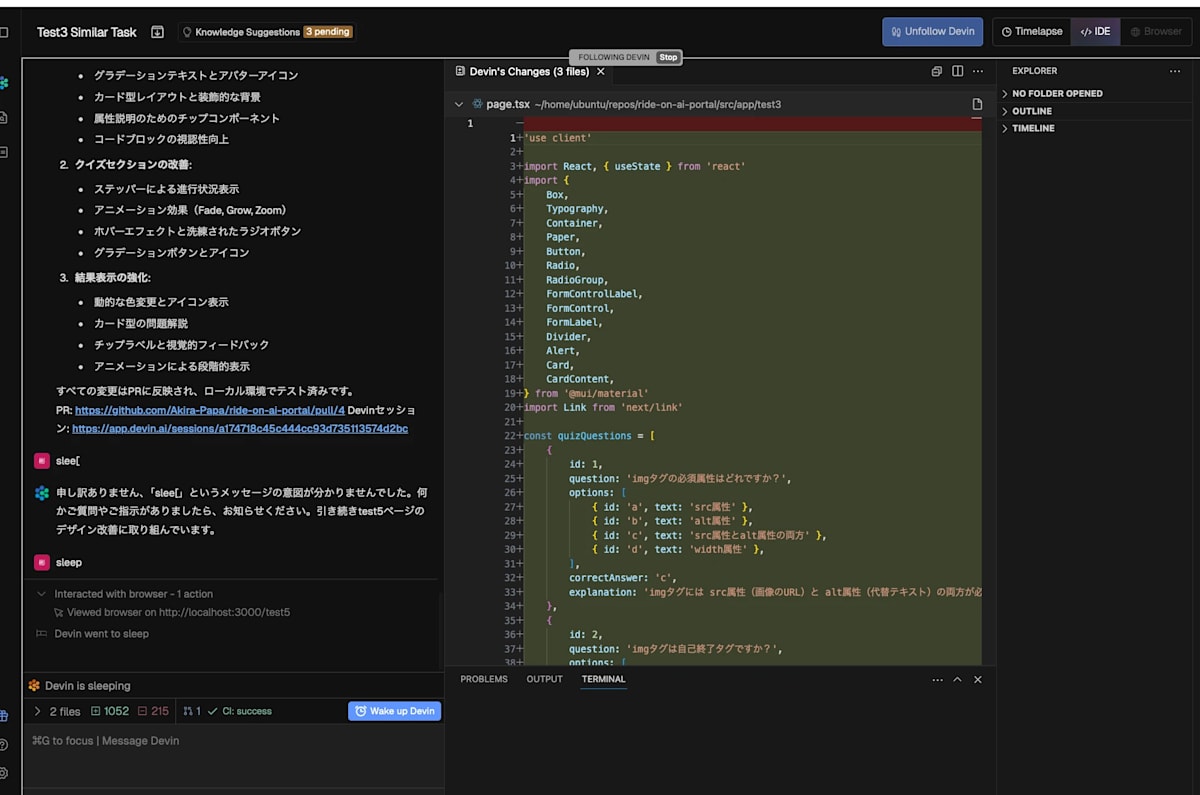The height and width of the screenshot is (795, 1200).
Task: Click the Devin went to sleep entry
Action: tap(101, 634)
